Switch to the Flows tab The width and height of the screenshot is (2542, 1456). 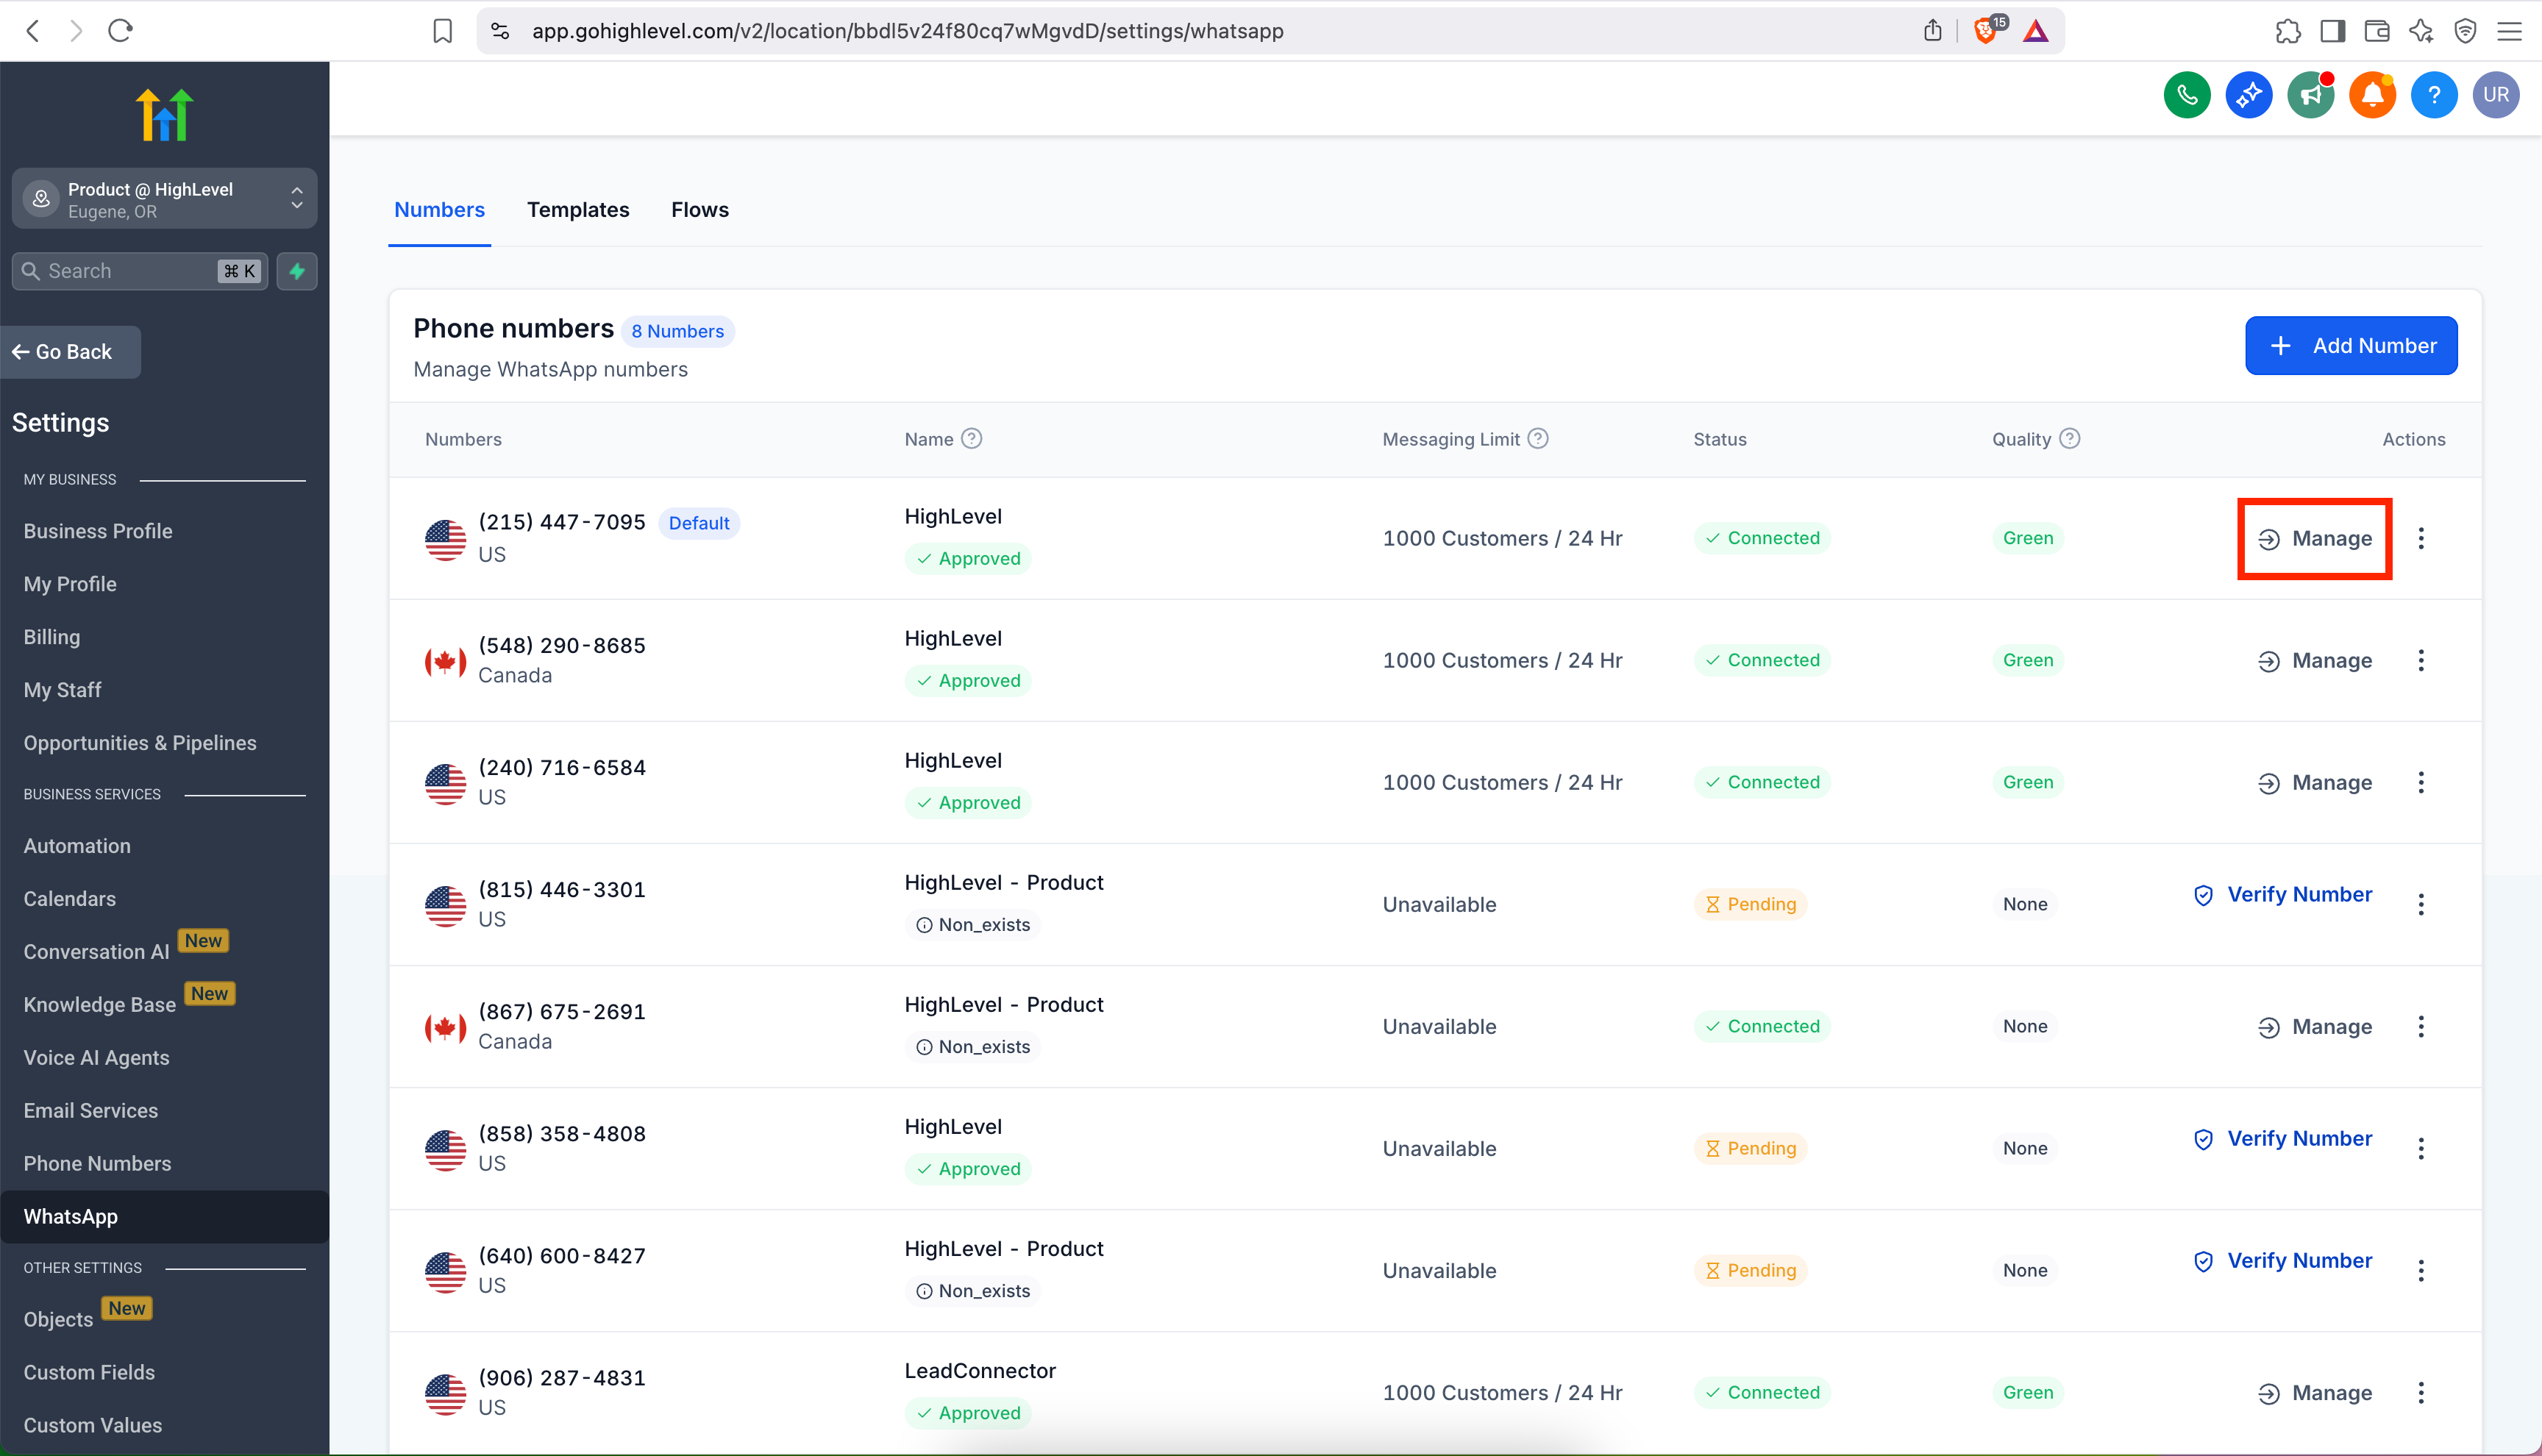click(700, 209)
